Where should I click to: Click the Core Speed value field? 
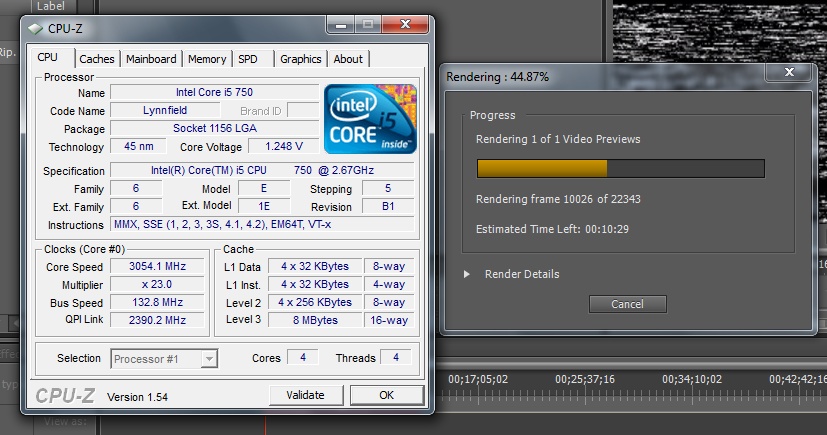coord(158,267)
